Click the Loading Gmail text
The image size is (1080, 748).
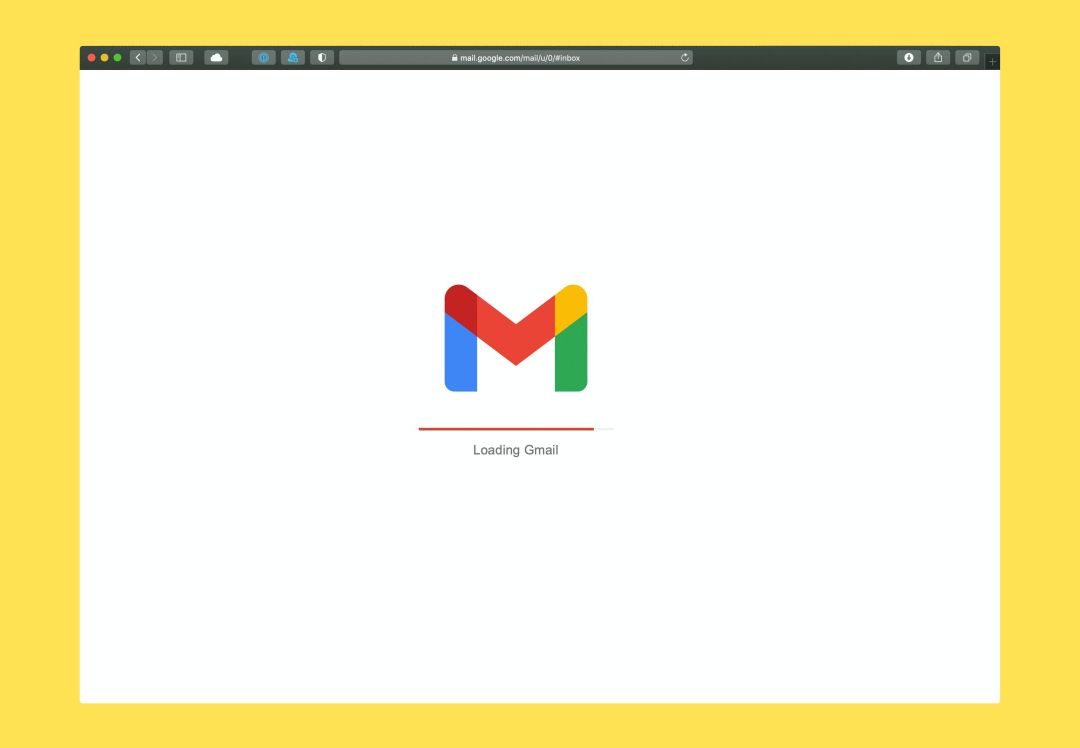(x=516, y=450)
